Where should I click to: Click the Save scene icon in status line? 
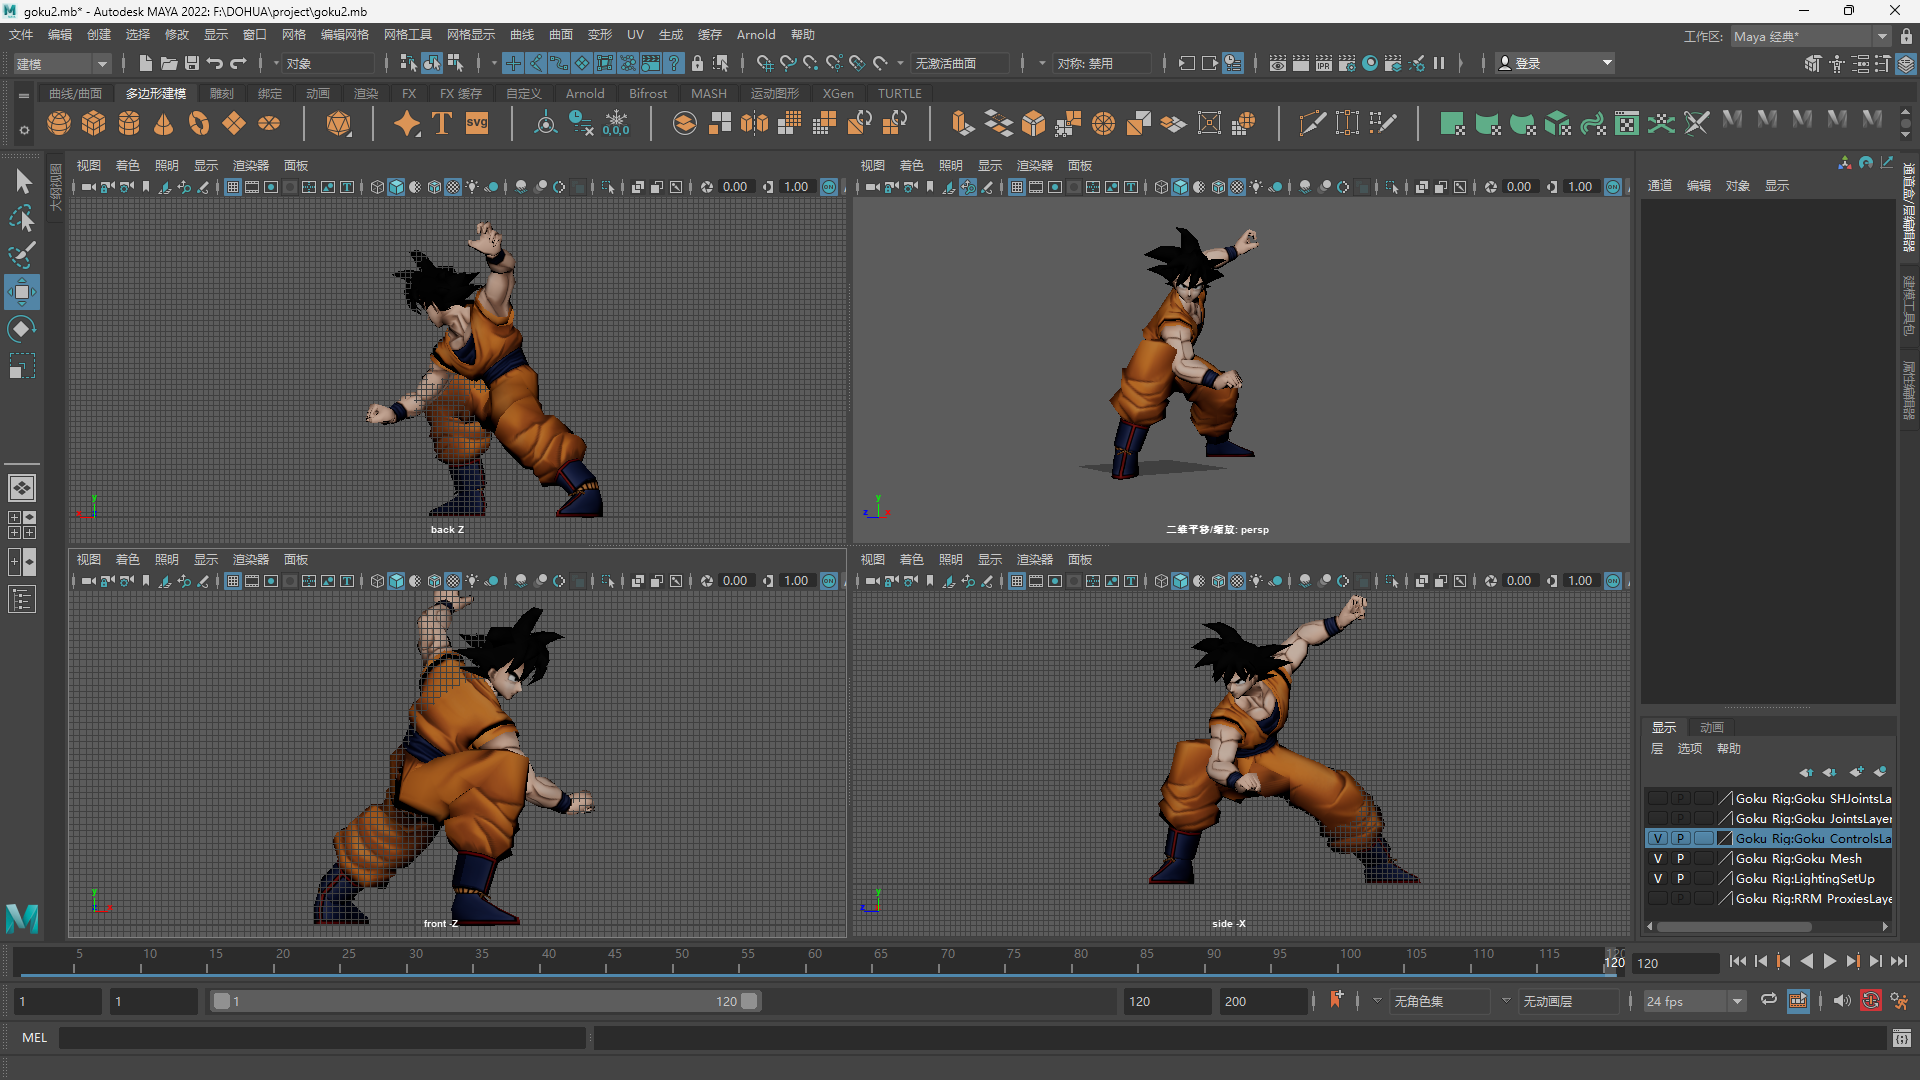192,63
